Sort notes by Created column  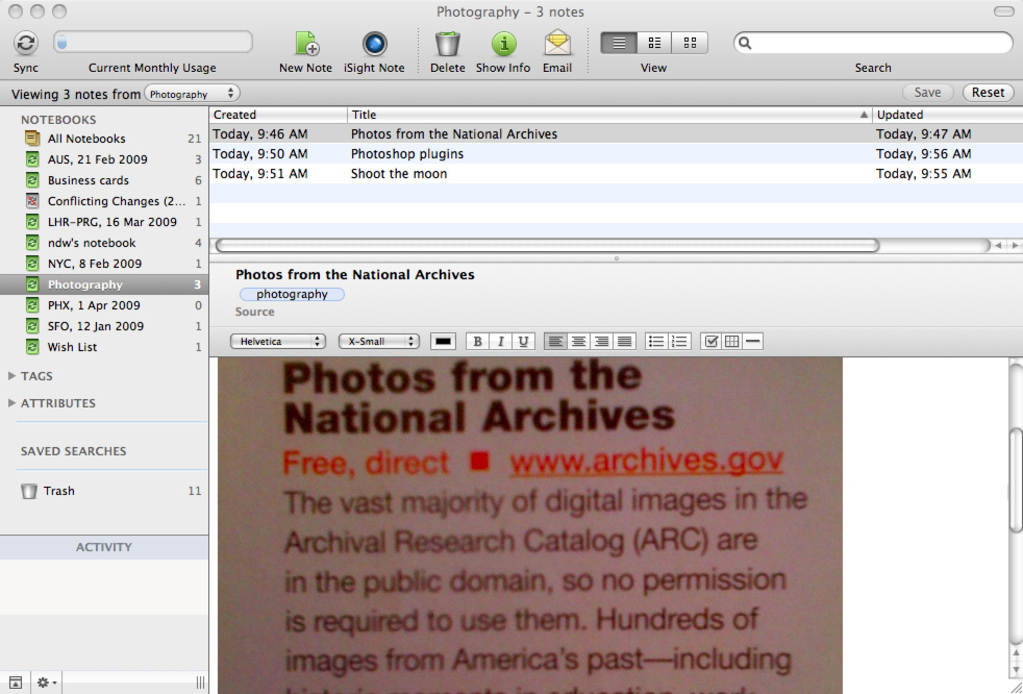click(279, 115)
